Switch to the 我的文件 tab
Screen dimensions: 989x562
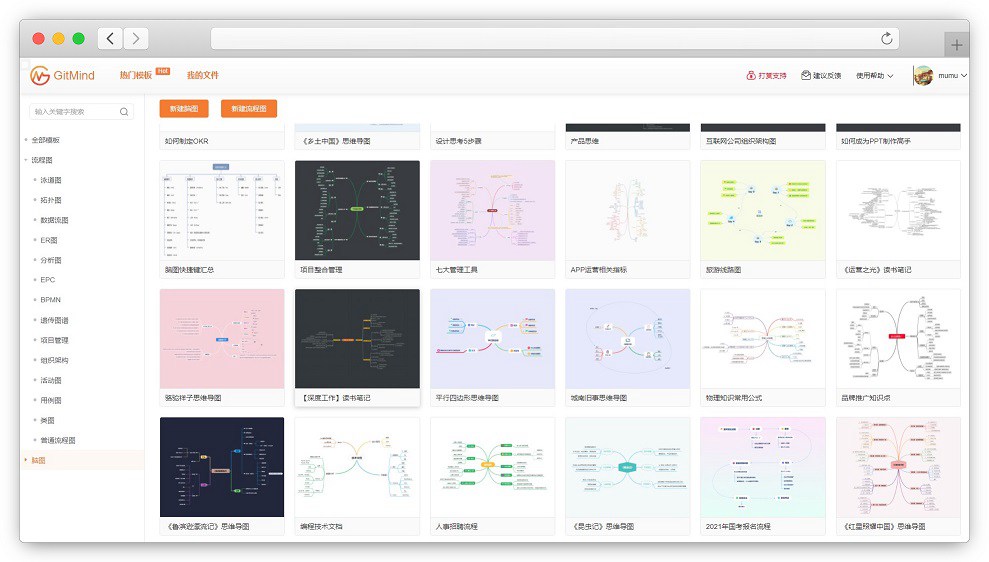(x=202, y=75)
